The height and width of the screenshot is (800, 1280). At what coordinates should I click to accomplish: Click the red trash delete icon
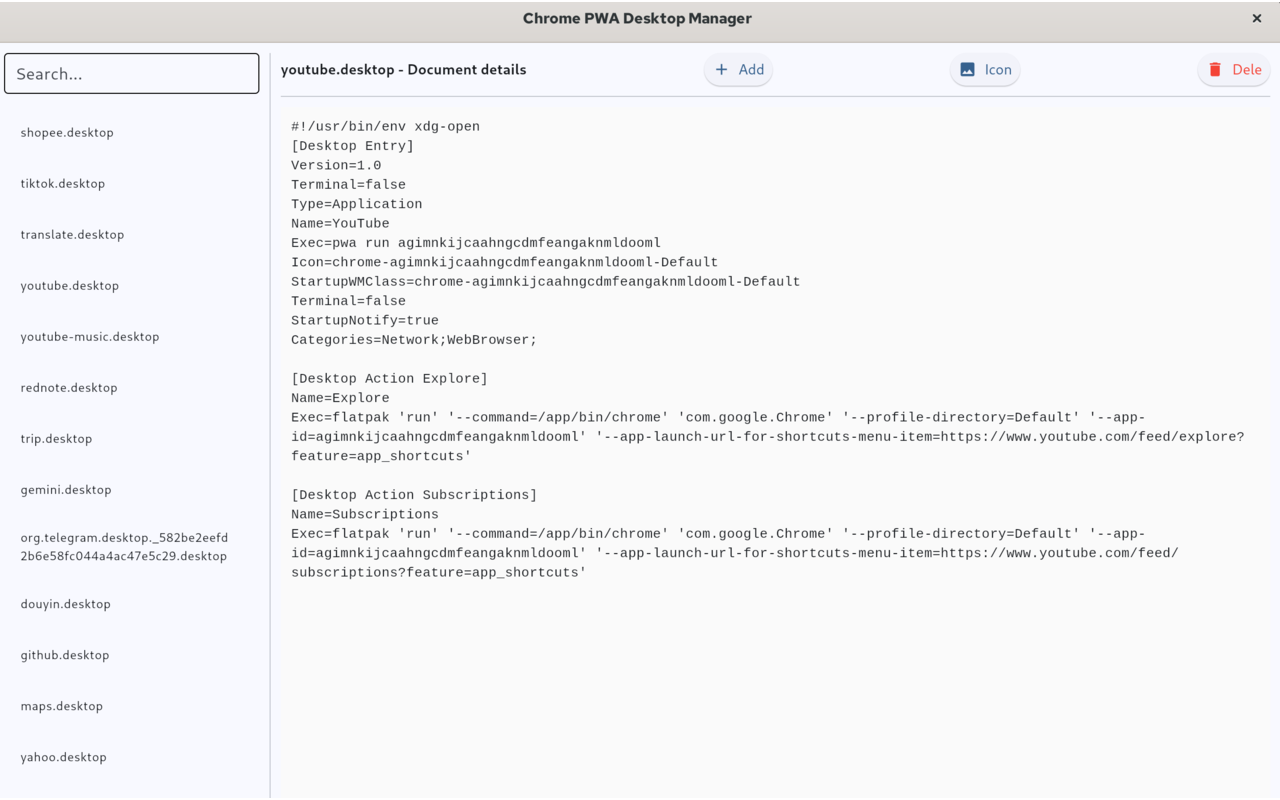click(x=1215, y=70)
